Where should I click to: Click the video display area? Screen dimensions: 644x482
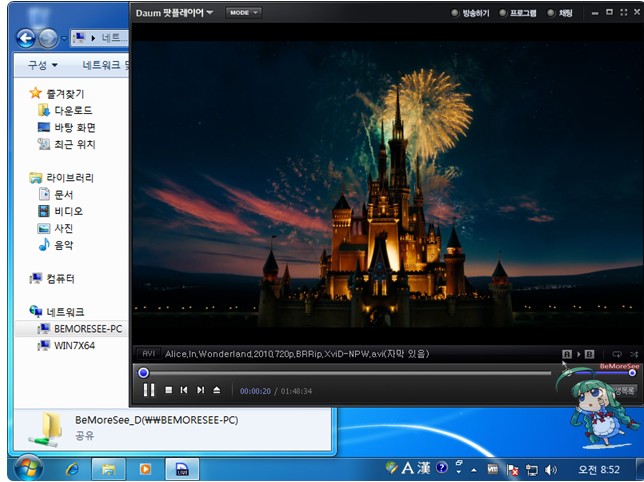click(x=386, y=184)
